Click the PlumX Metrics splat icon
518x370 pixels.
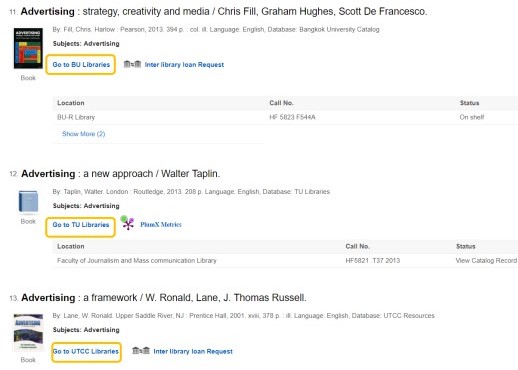(127, 223)
